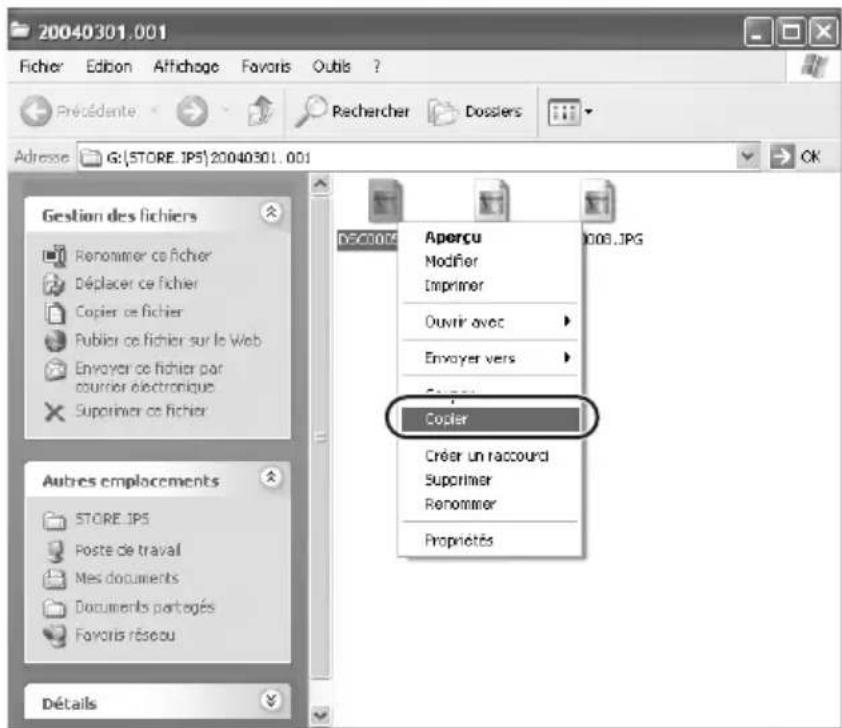The height and width of the screenshot is (728, 842).
Task: Click Déplacer ce fichier icon
Action: [54, 285]
